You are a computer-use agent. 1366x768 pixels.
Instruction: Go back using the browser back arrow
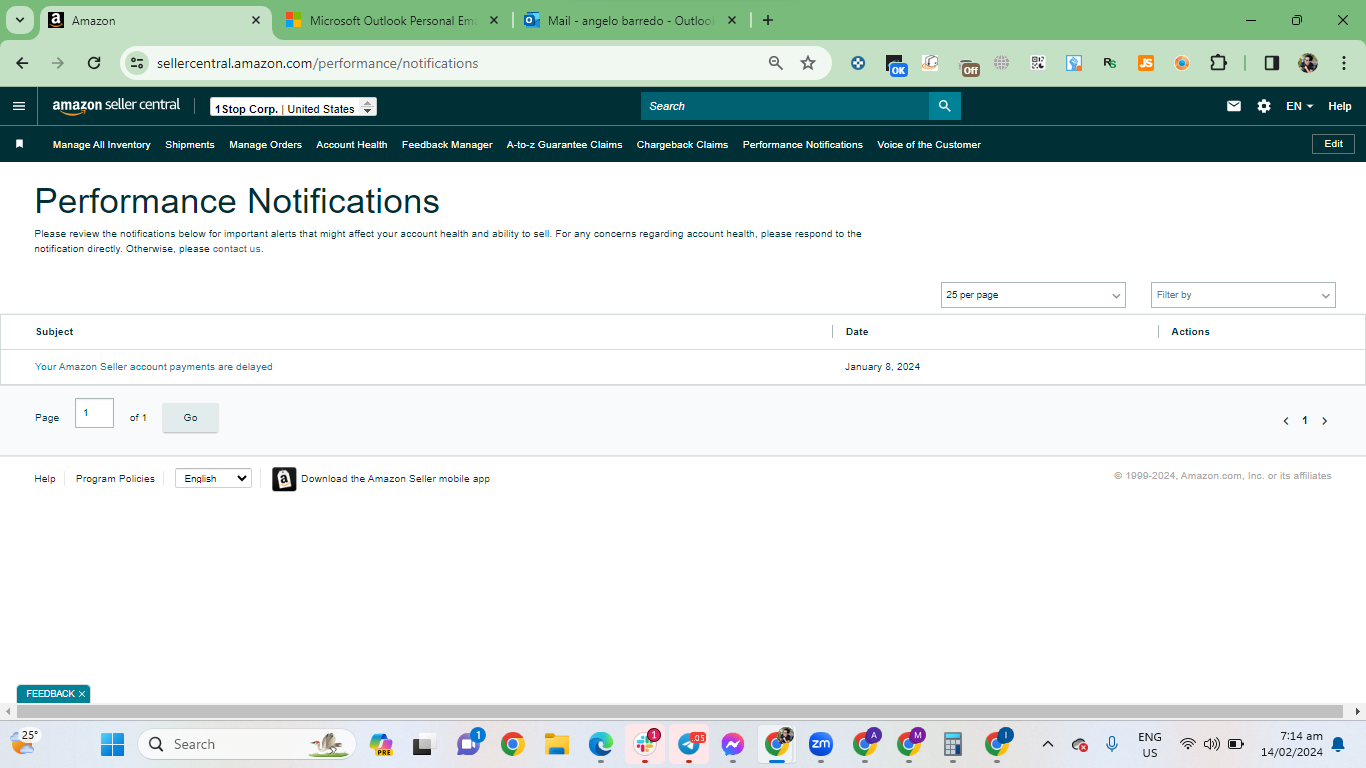pos(22,63)
